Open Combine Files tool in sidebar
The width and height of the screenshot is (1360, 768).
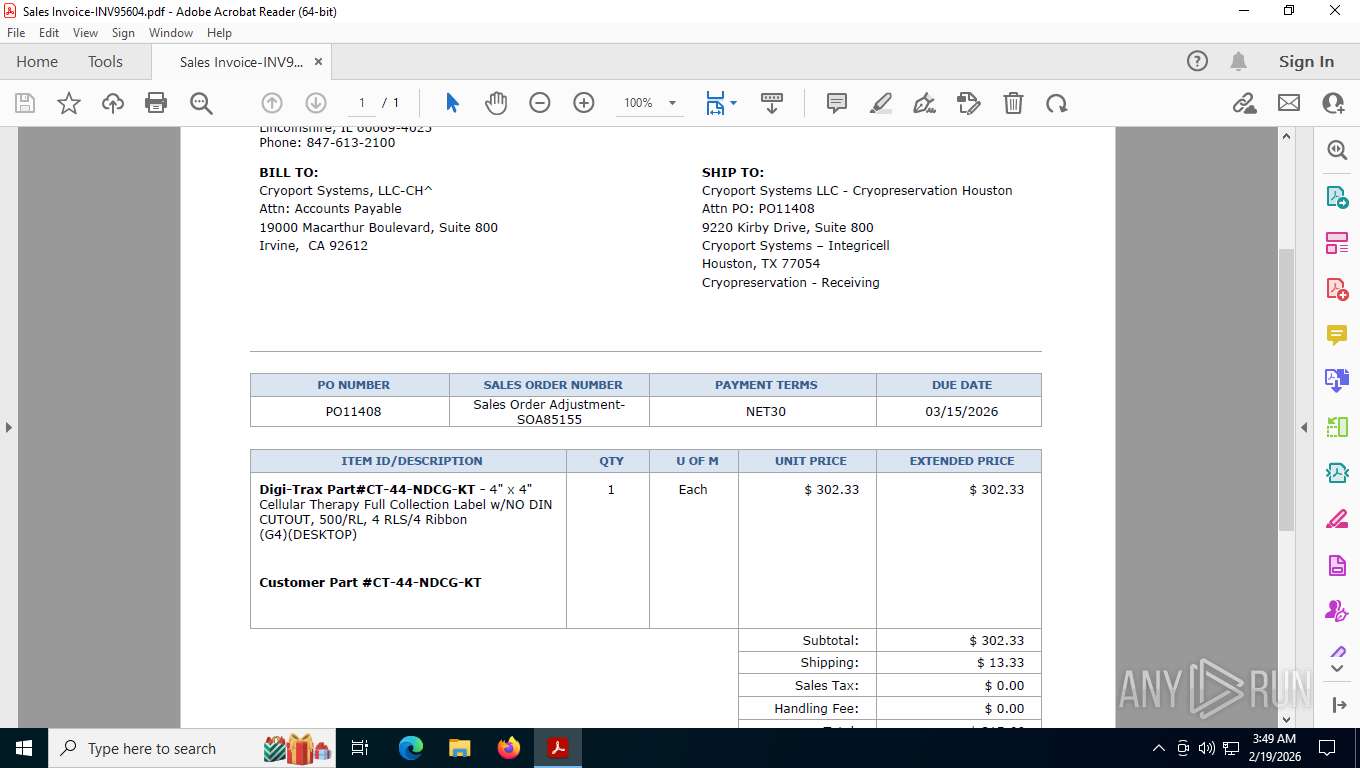pyautogui.click(x=1337, y=381)
